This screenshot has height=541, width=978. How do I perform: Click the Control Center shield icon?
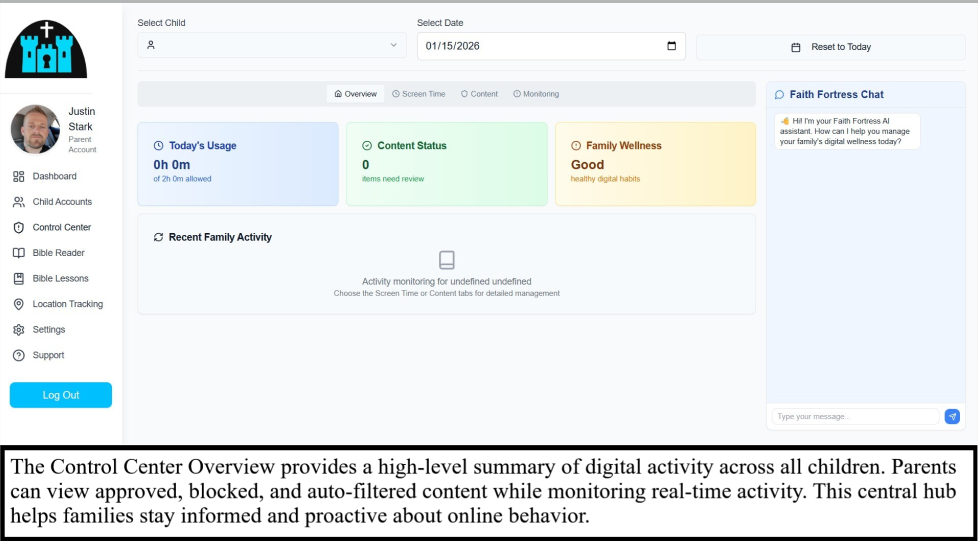19,227
